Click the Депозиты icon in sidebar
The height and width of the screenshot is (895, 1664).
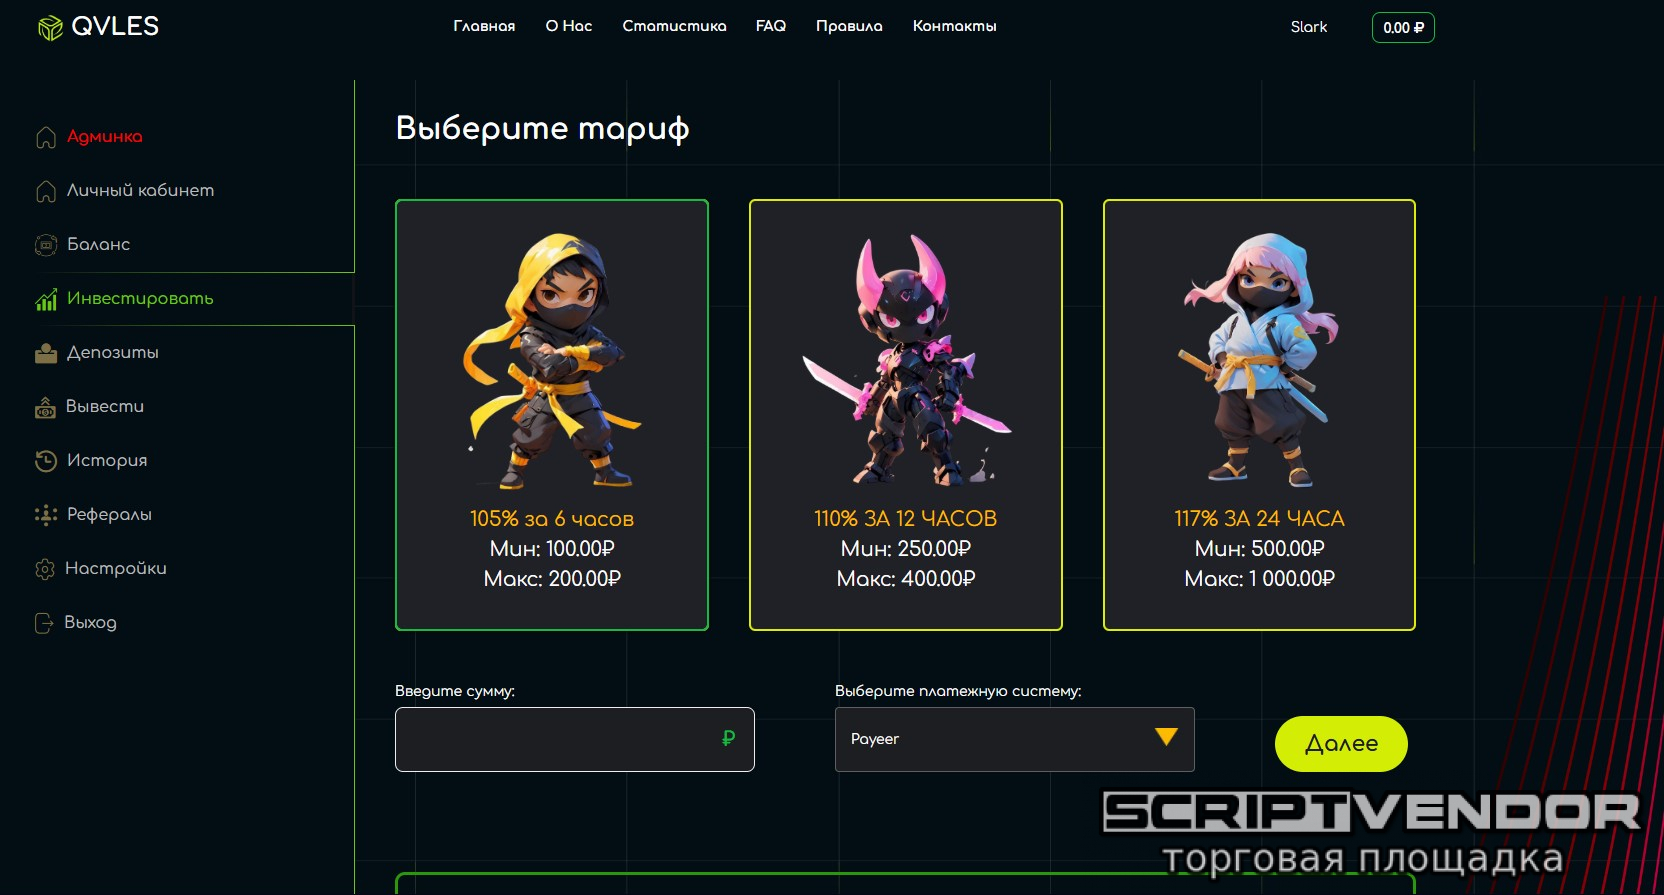pyautogui.click(x=46, y=353)
